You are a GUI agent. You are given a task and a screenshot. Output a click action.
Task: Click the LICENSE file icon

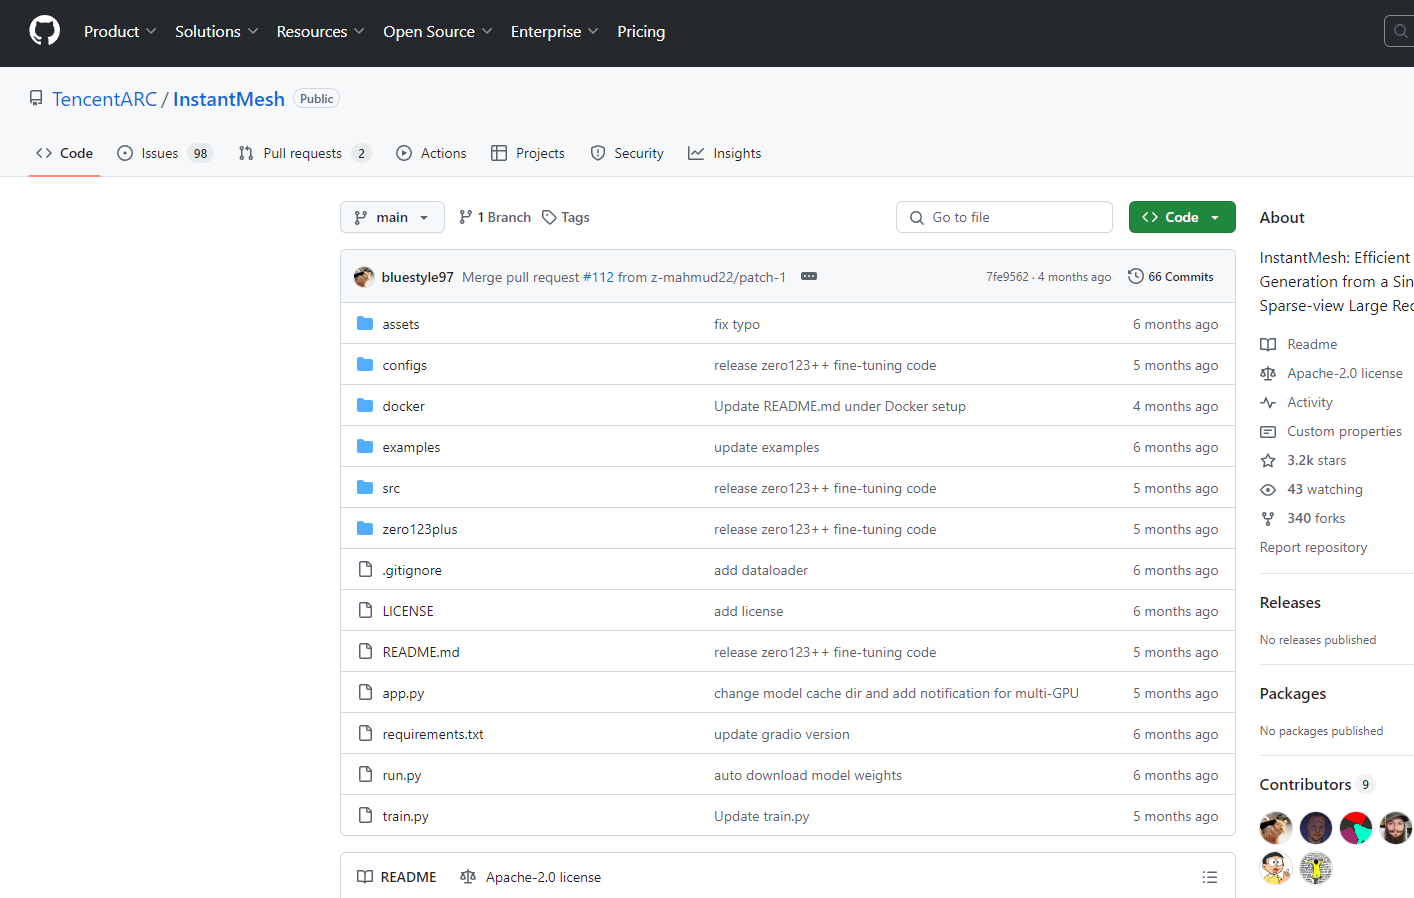365,611
